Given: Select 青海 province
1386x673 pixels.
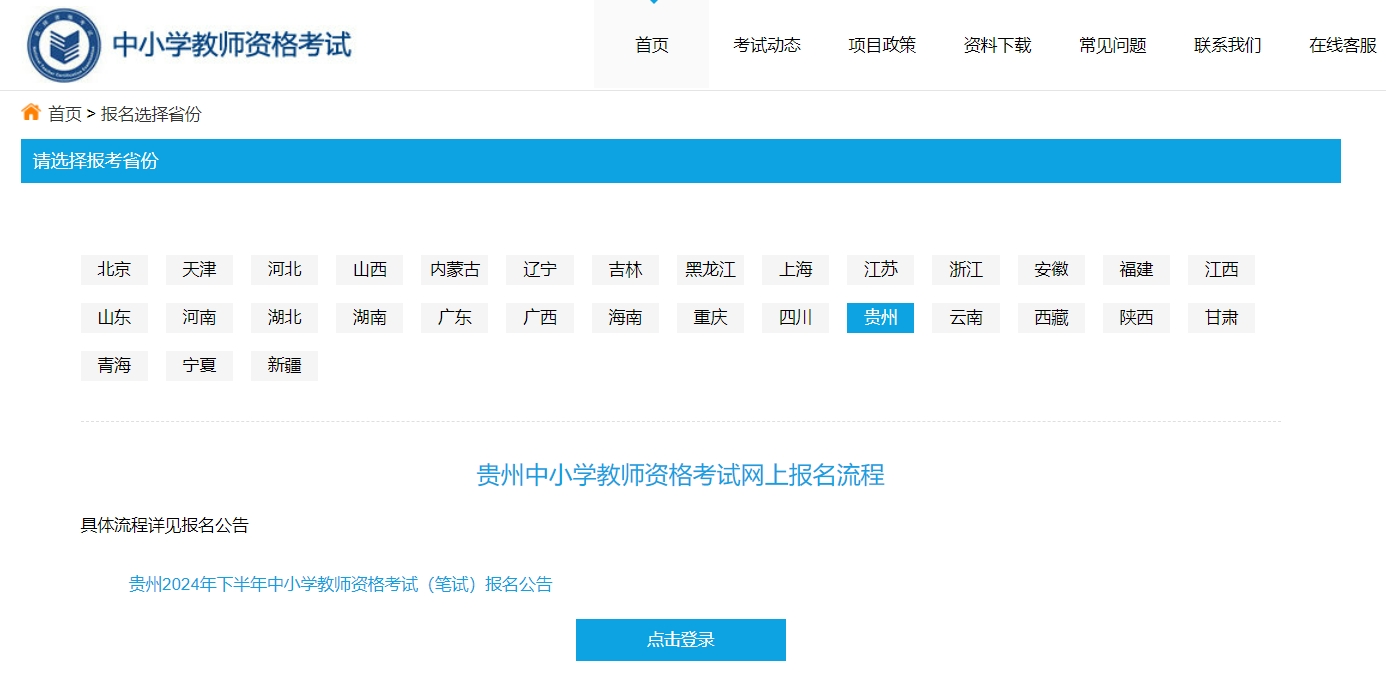Looking at the screenshot, I should tap(114, 366).
